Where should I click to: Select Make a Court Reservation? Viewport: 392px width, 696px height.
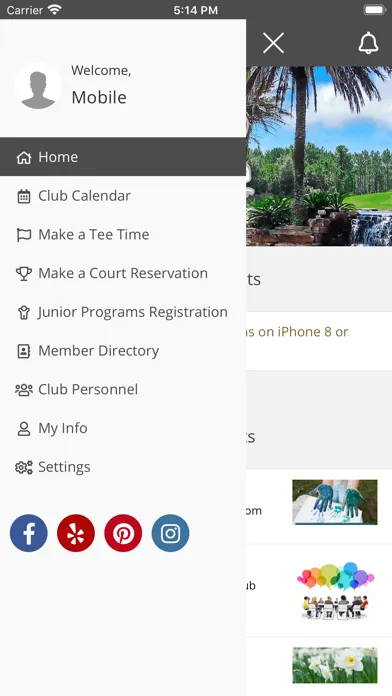(x=123, y=273)
